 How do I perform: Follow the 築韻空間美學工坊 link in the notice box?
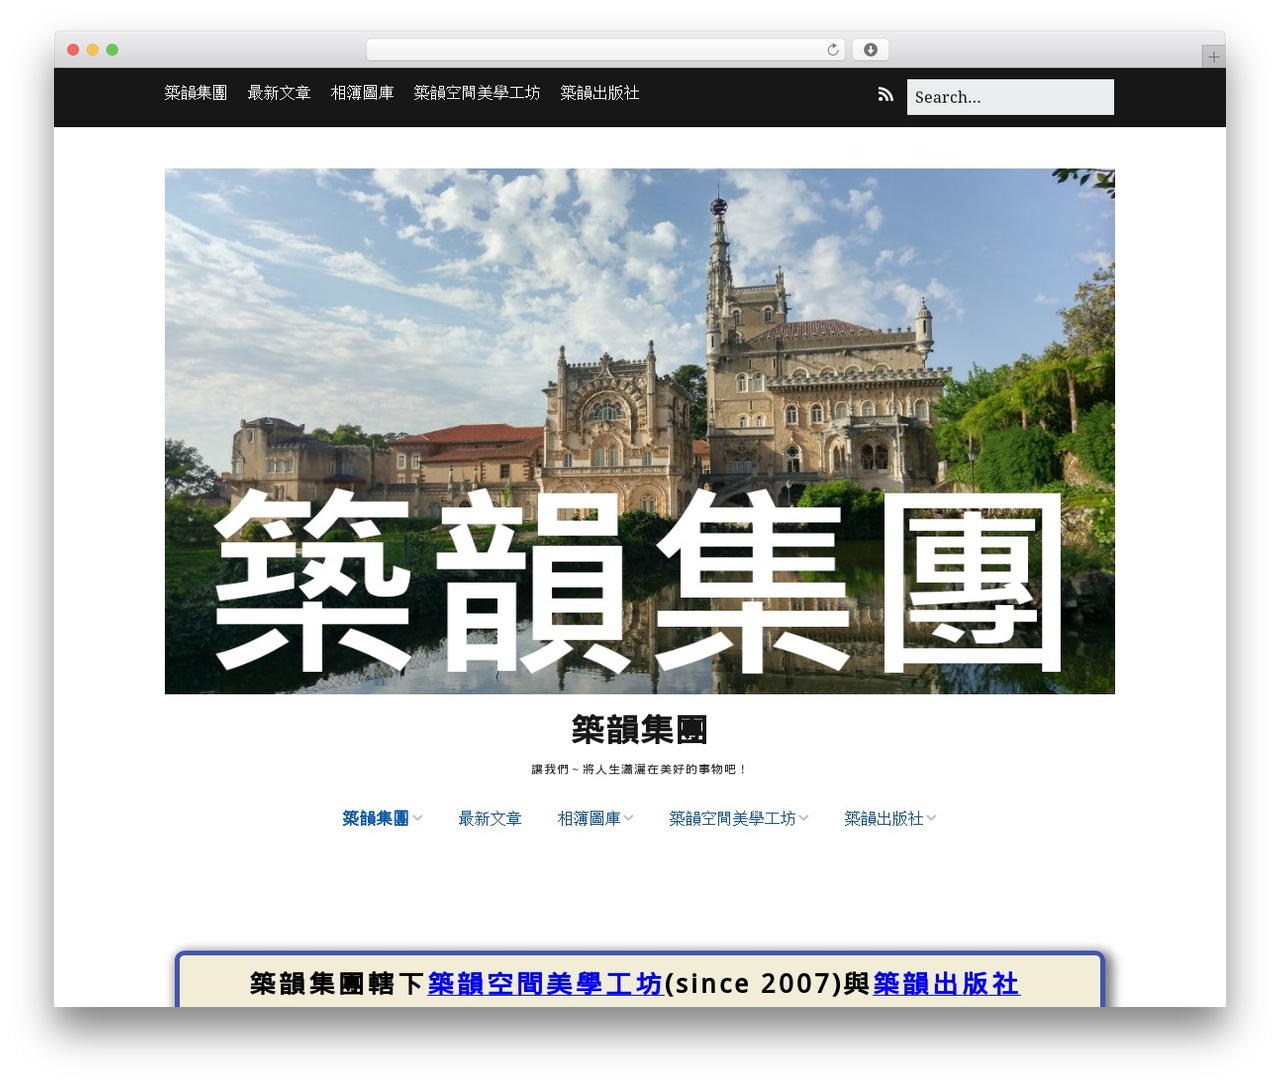click(545, 984)
